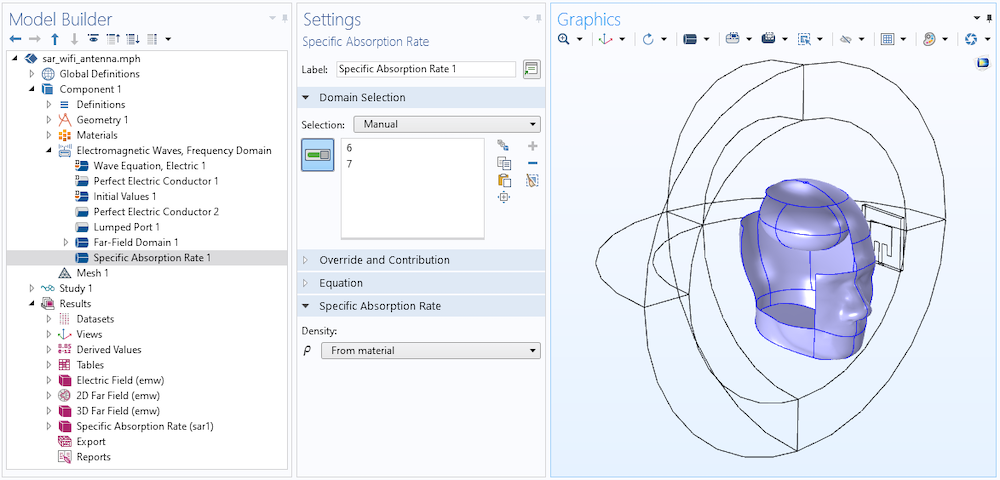Toggle the grid display icon in Graphics
1000x480 pixels.
[887, 40]
